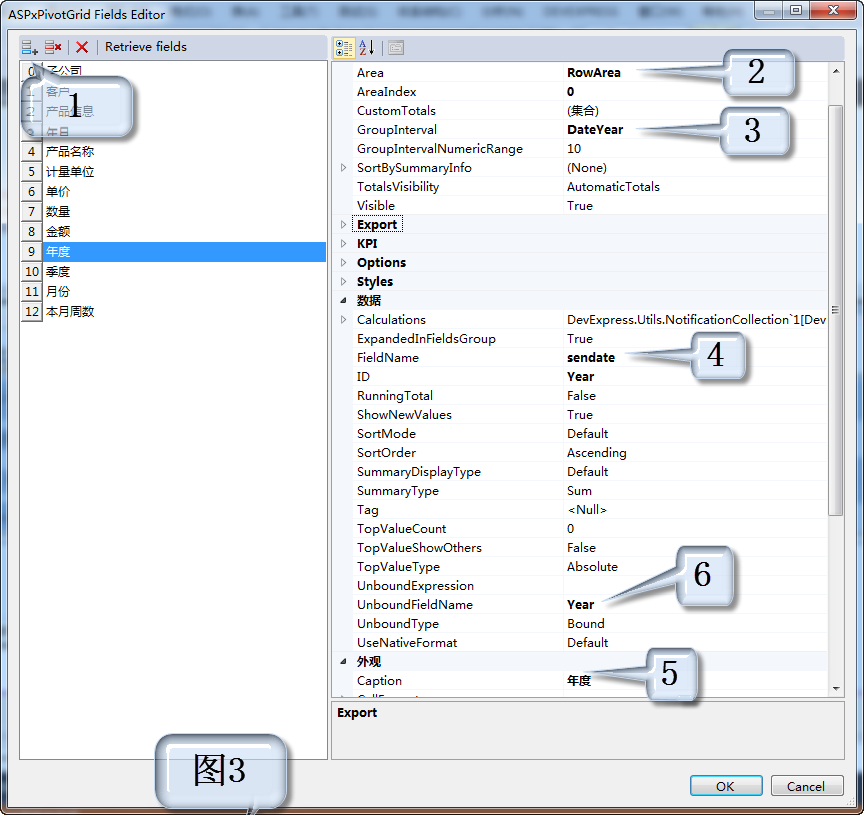Click Retrieve fields
Viewport: 864px width, 815px height.
[x=145, y=47]
